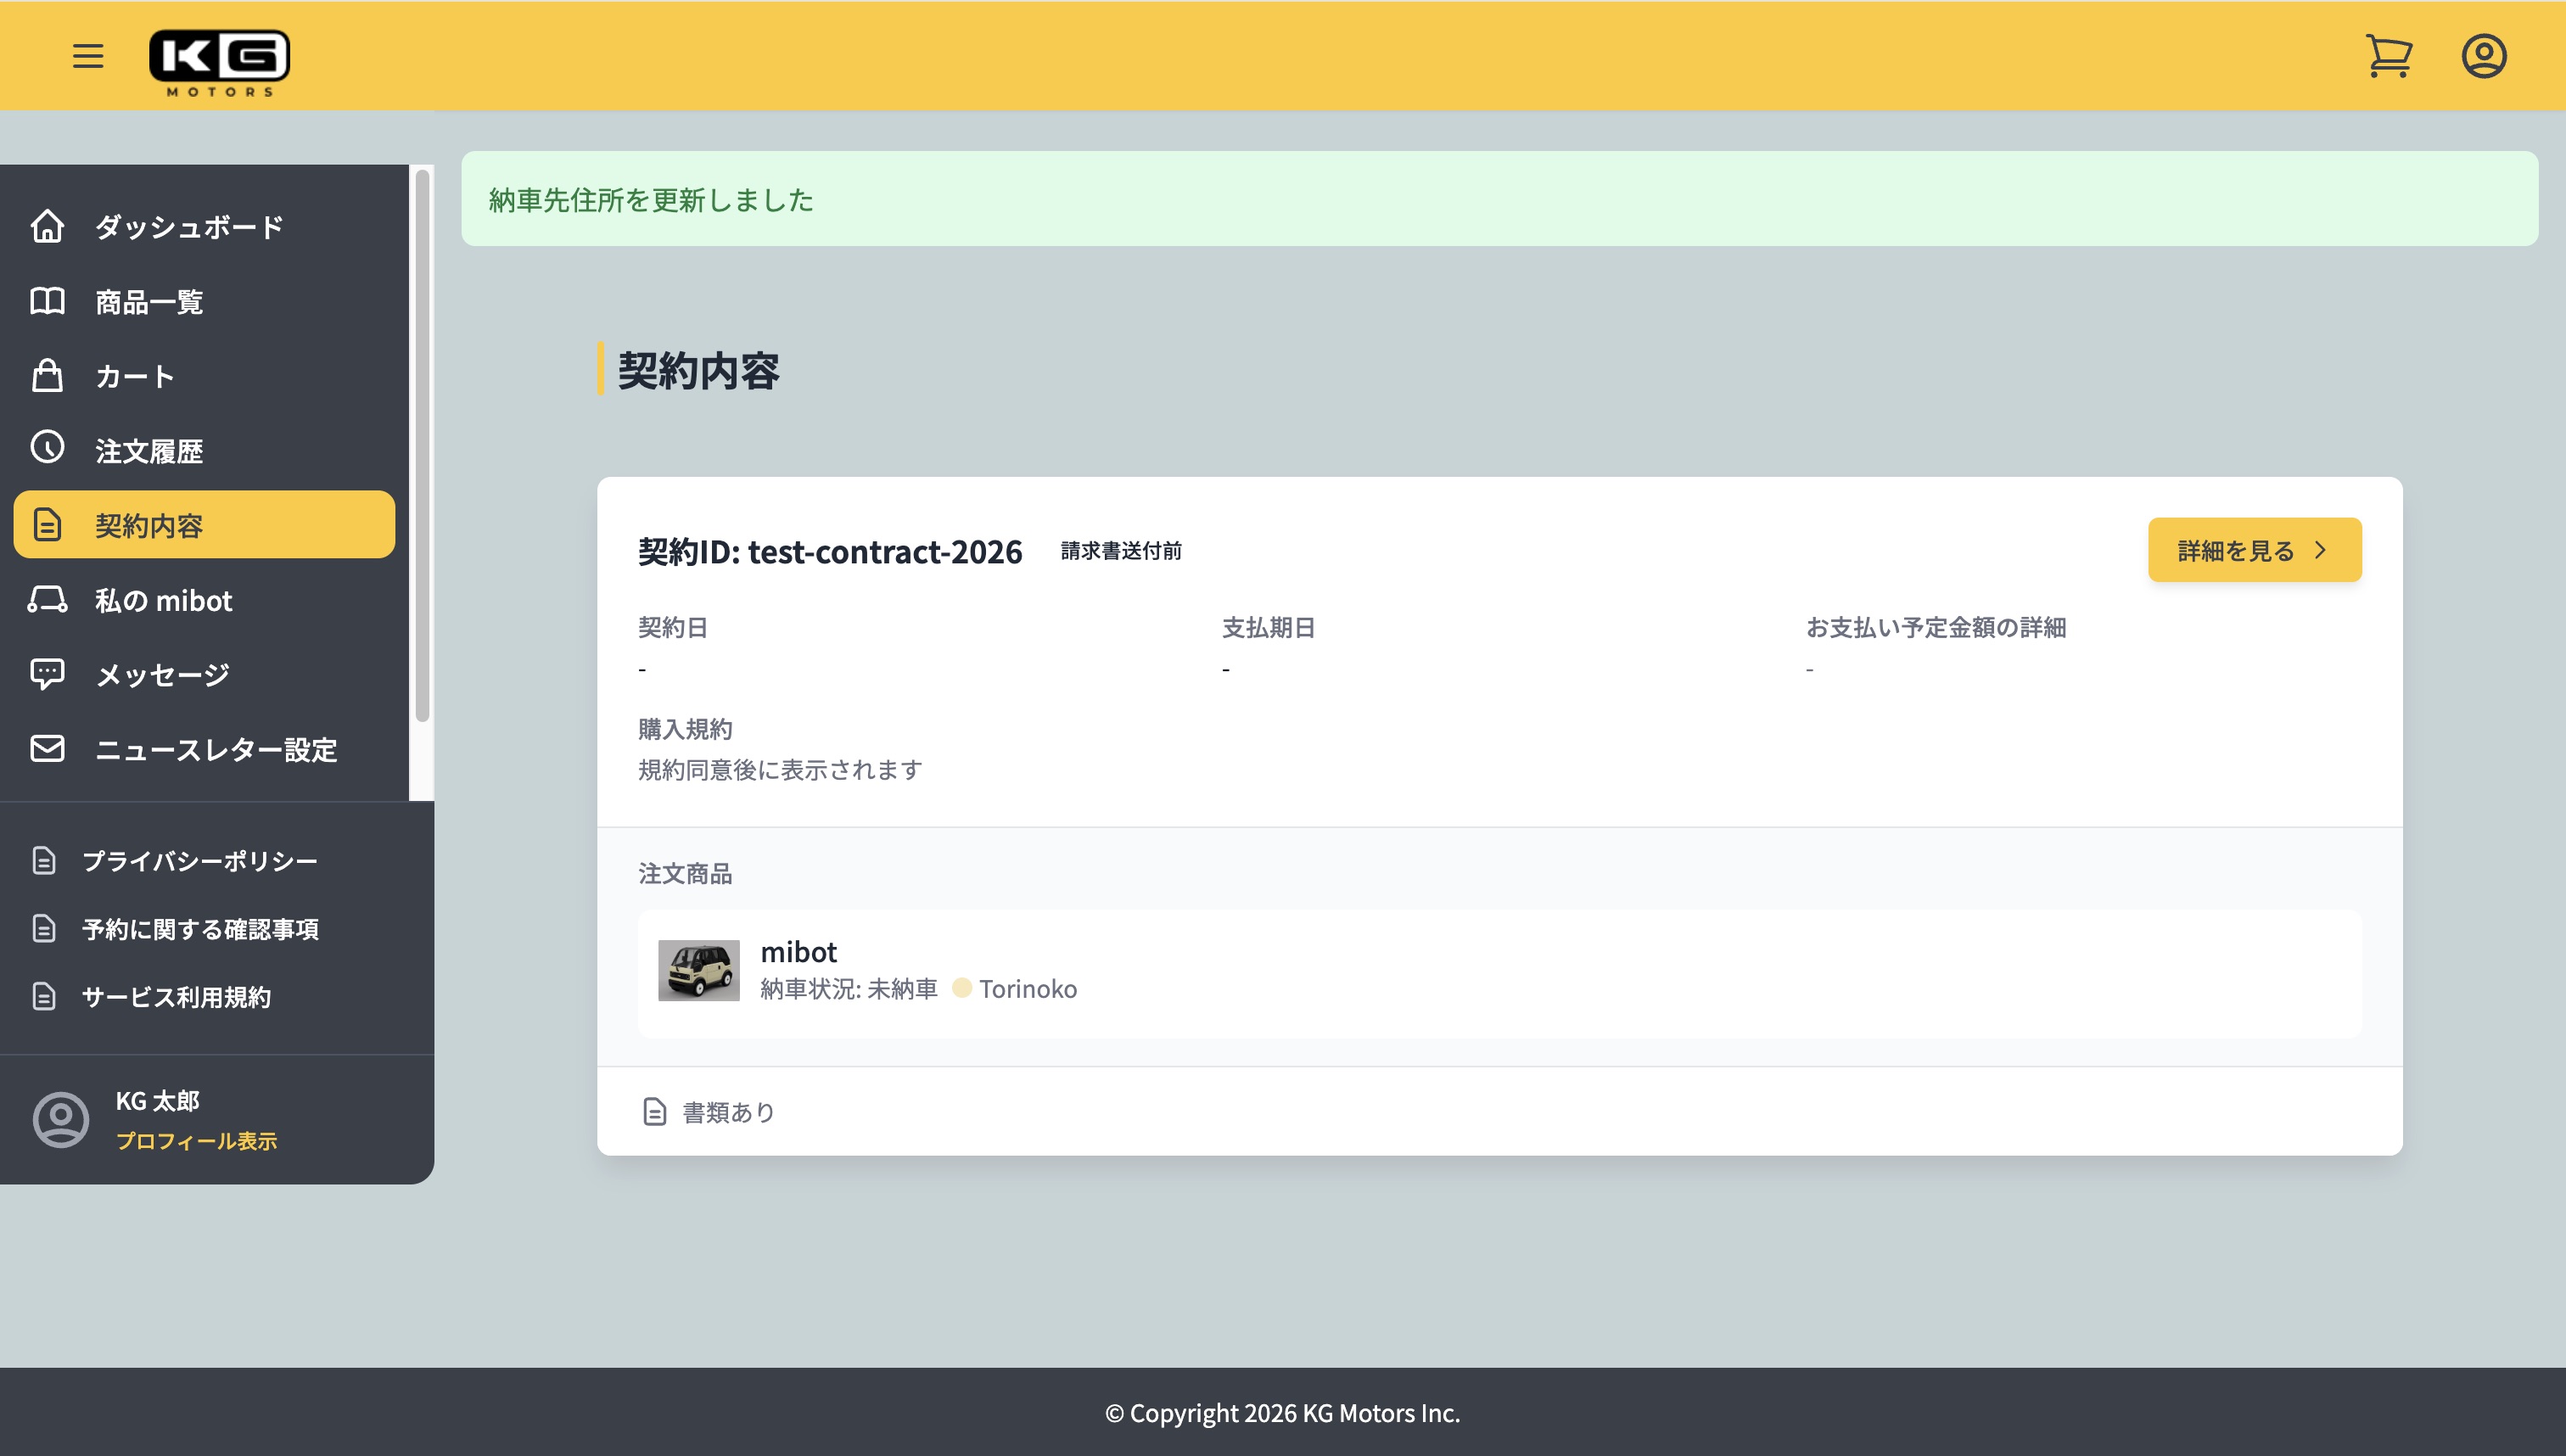Open the account icon at top right
This screenshot has width=2566, height=1456.
(2484, 57)
